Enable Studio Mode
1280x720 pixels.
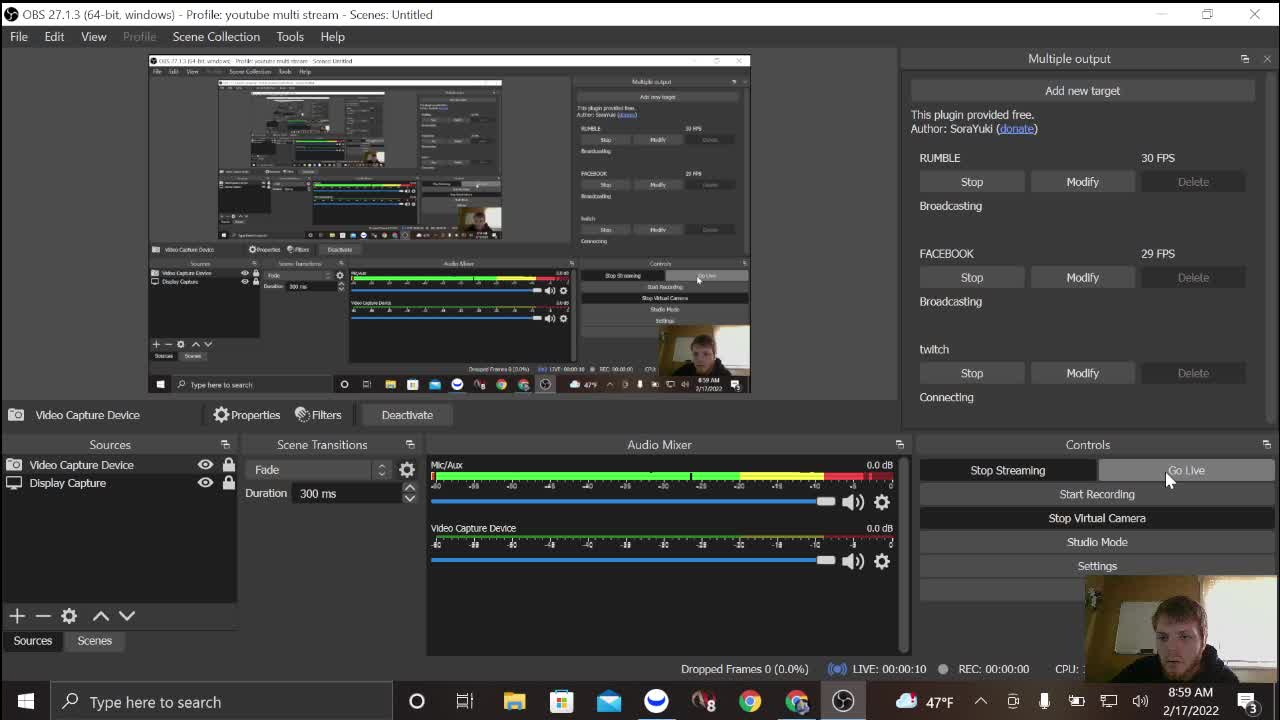click(1097, 542)
